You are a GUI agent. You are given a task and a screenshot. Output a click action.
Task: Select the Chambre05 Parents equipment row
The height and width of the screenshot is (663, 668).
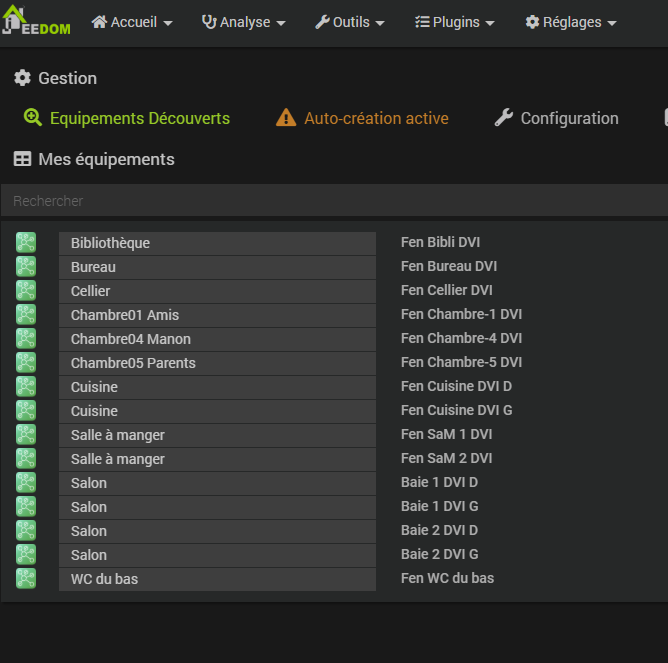click(x=217, y=363)
